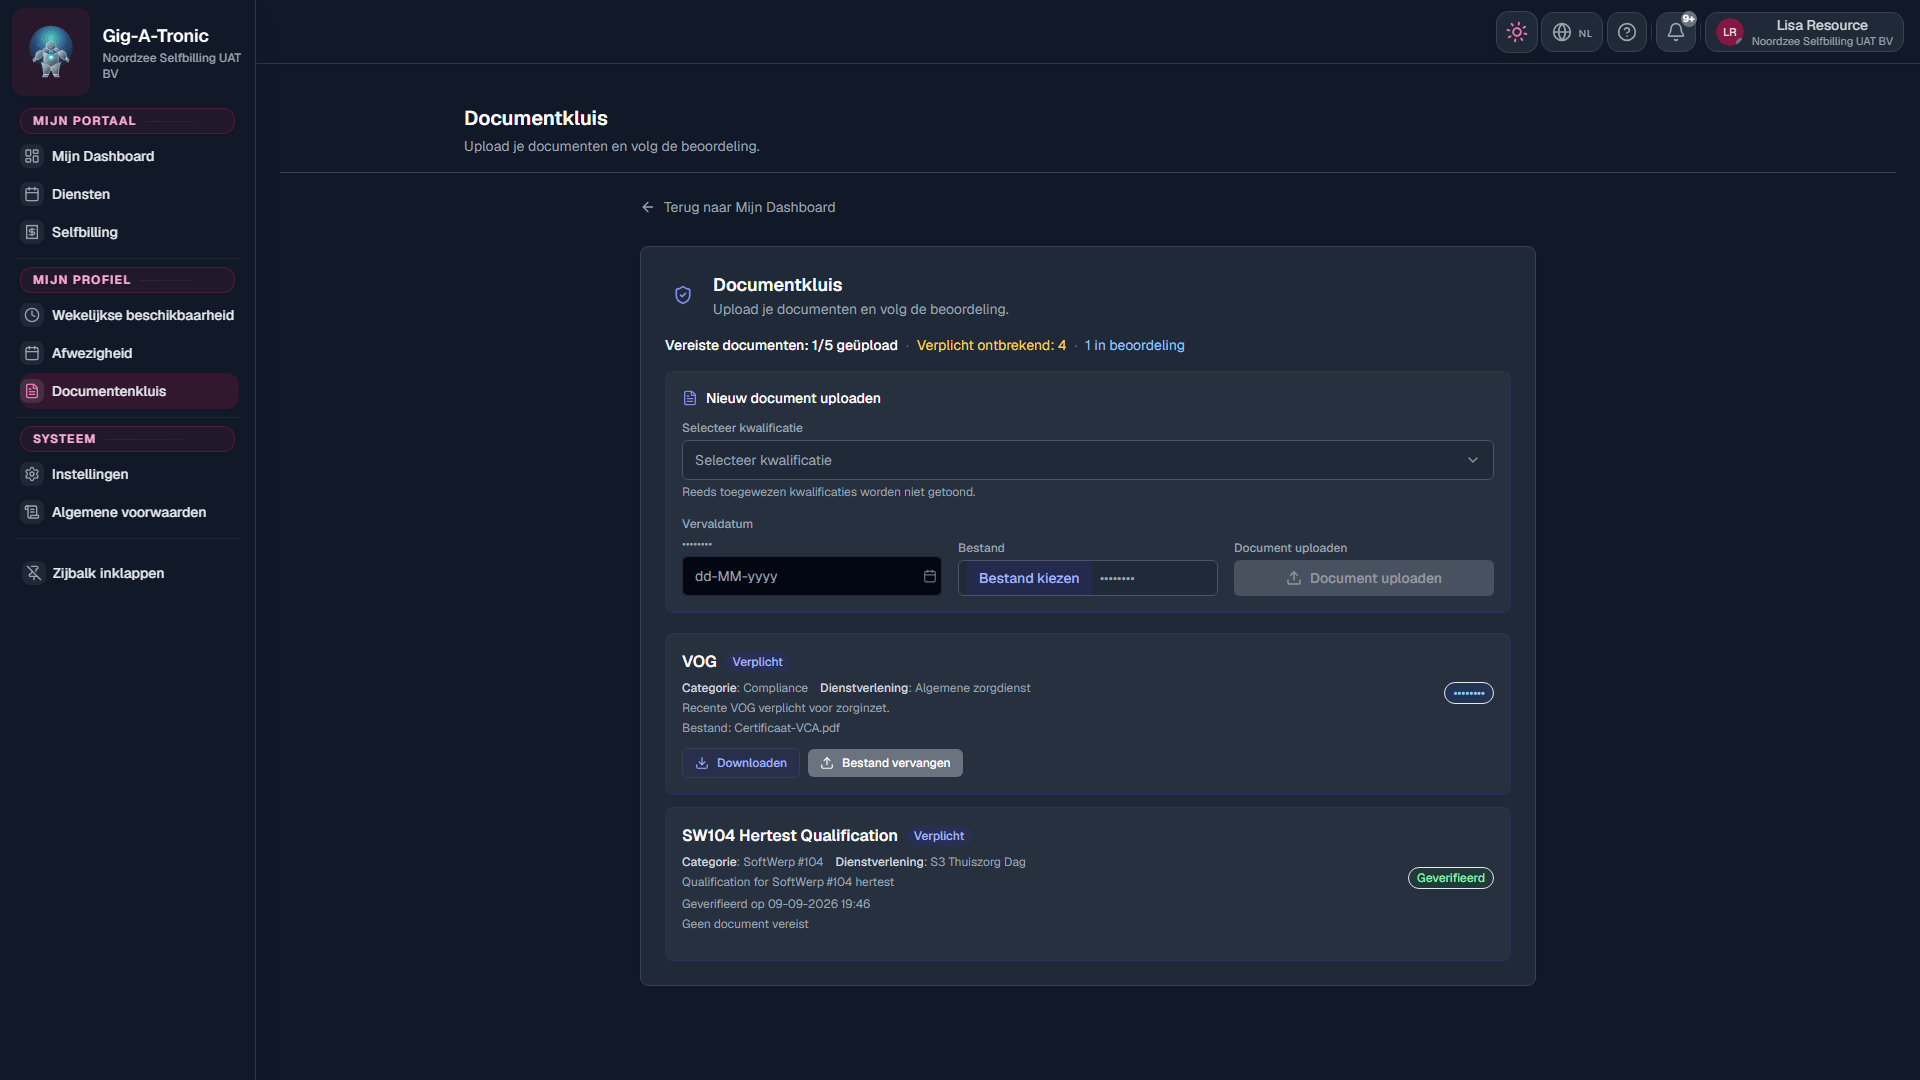Click the clock icon for weekly availability
The width and height of the screenshot is (1920, 1080).
tap(32, 315)
